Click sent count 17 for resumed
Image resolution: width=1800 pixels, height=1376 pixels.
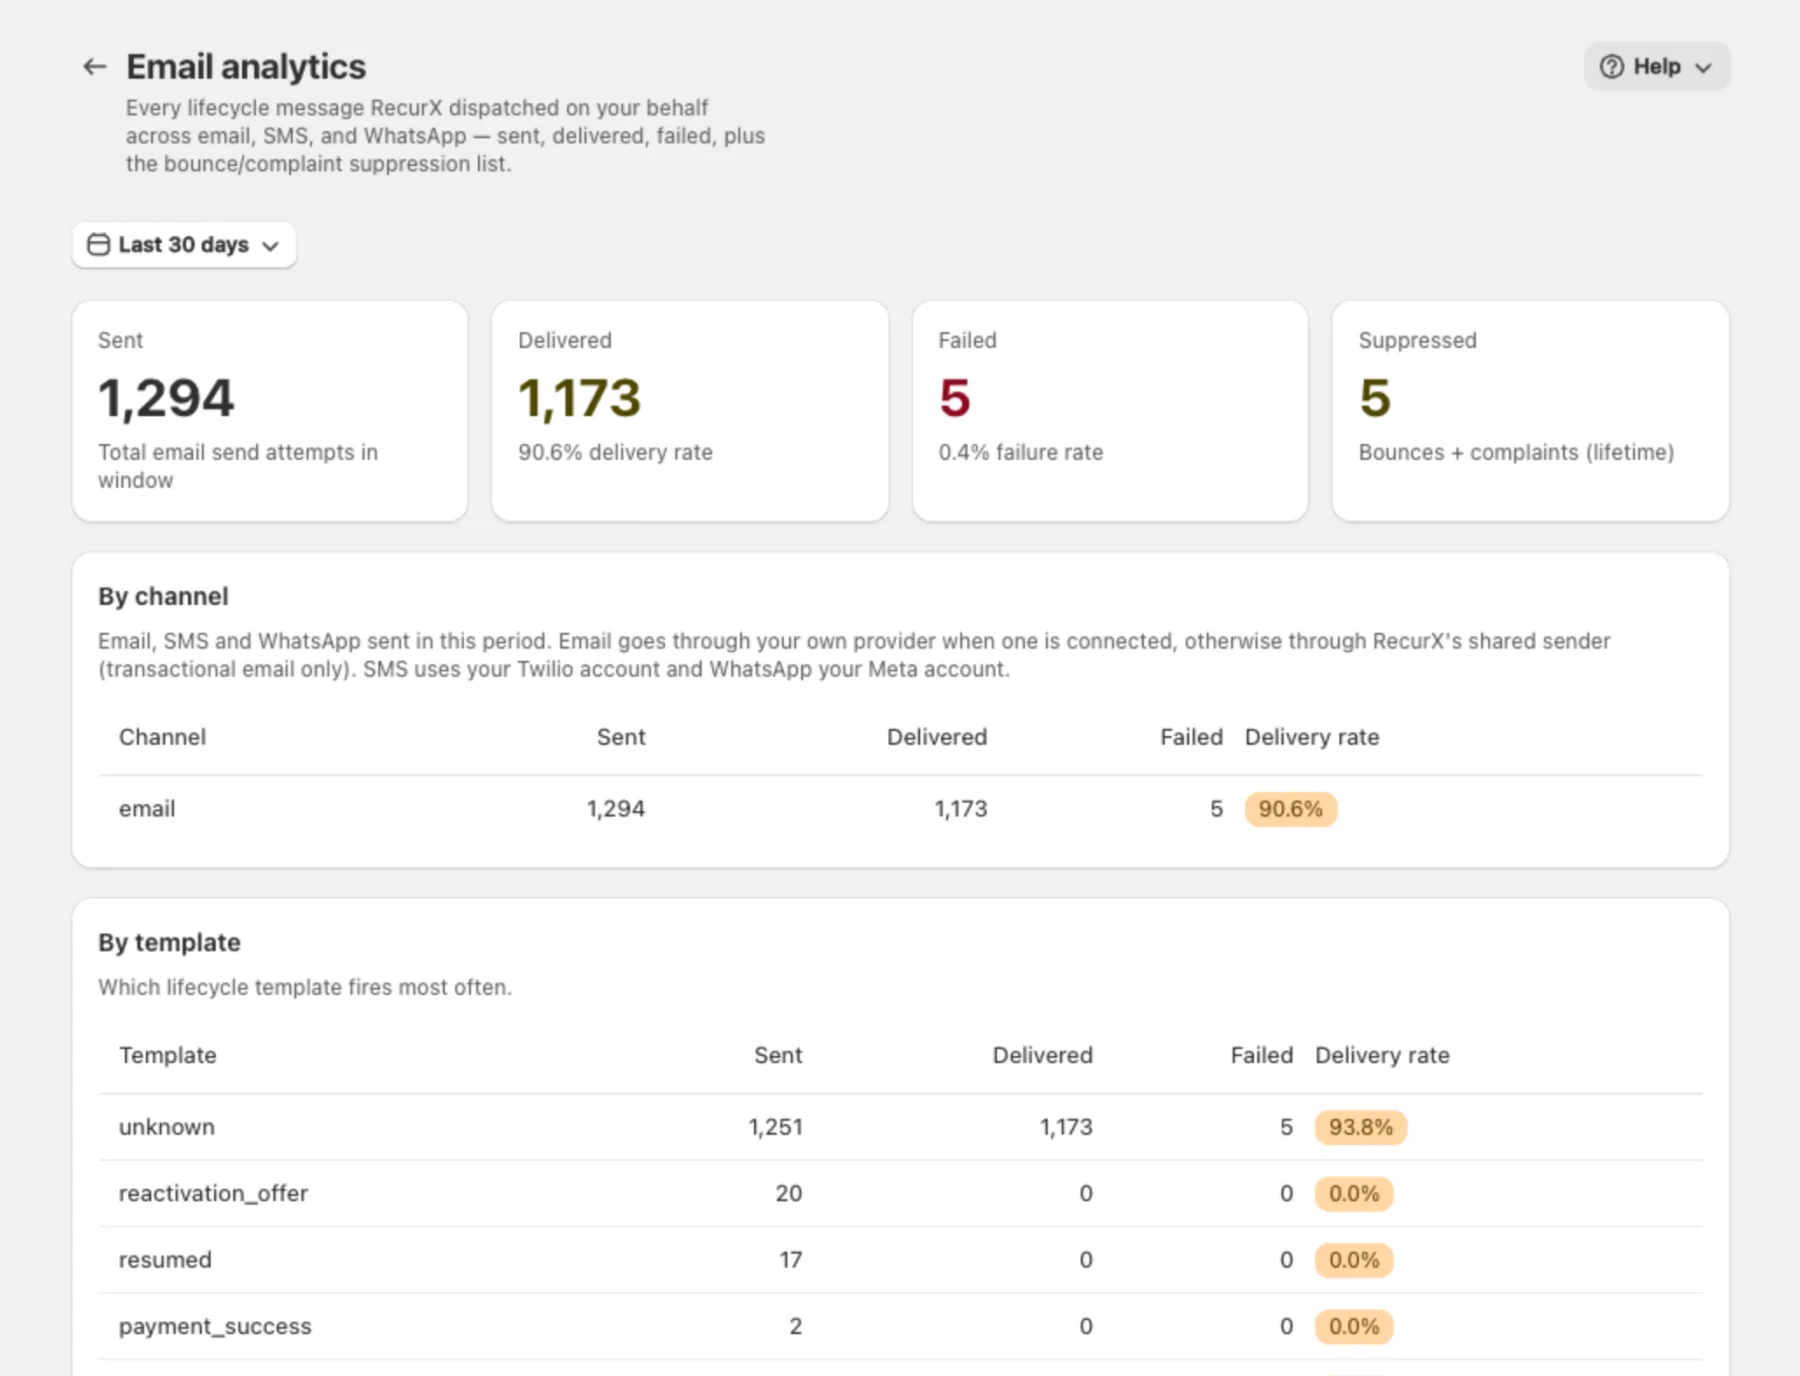pyautogui.click(x=790, y=1260)
